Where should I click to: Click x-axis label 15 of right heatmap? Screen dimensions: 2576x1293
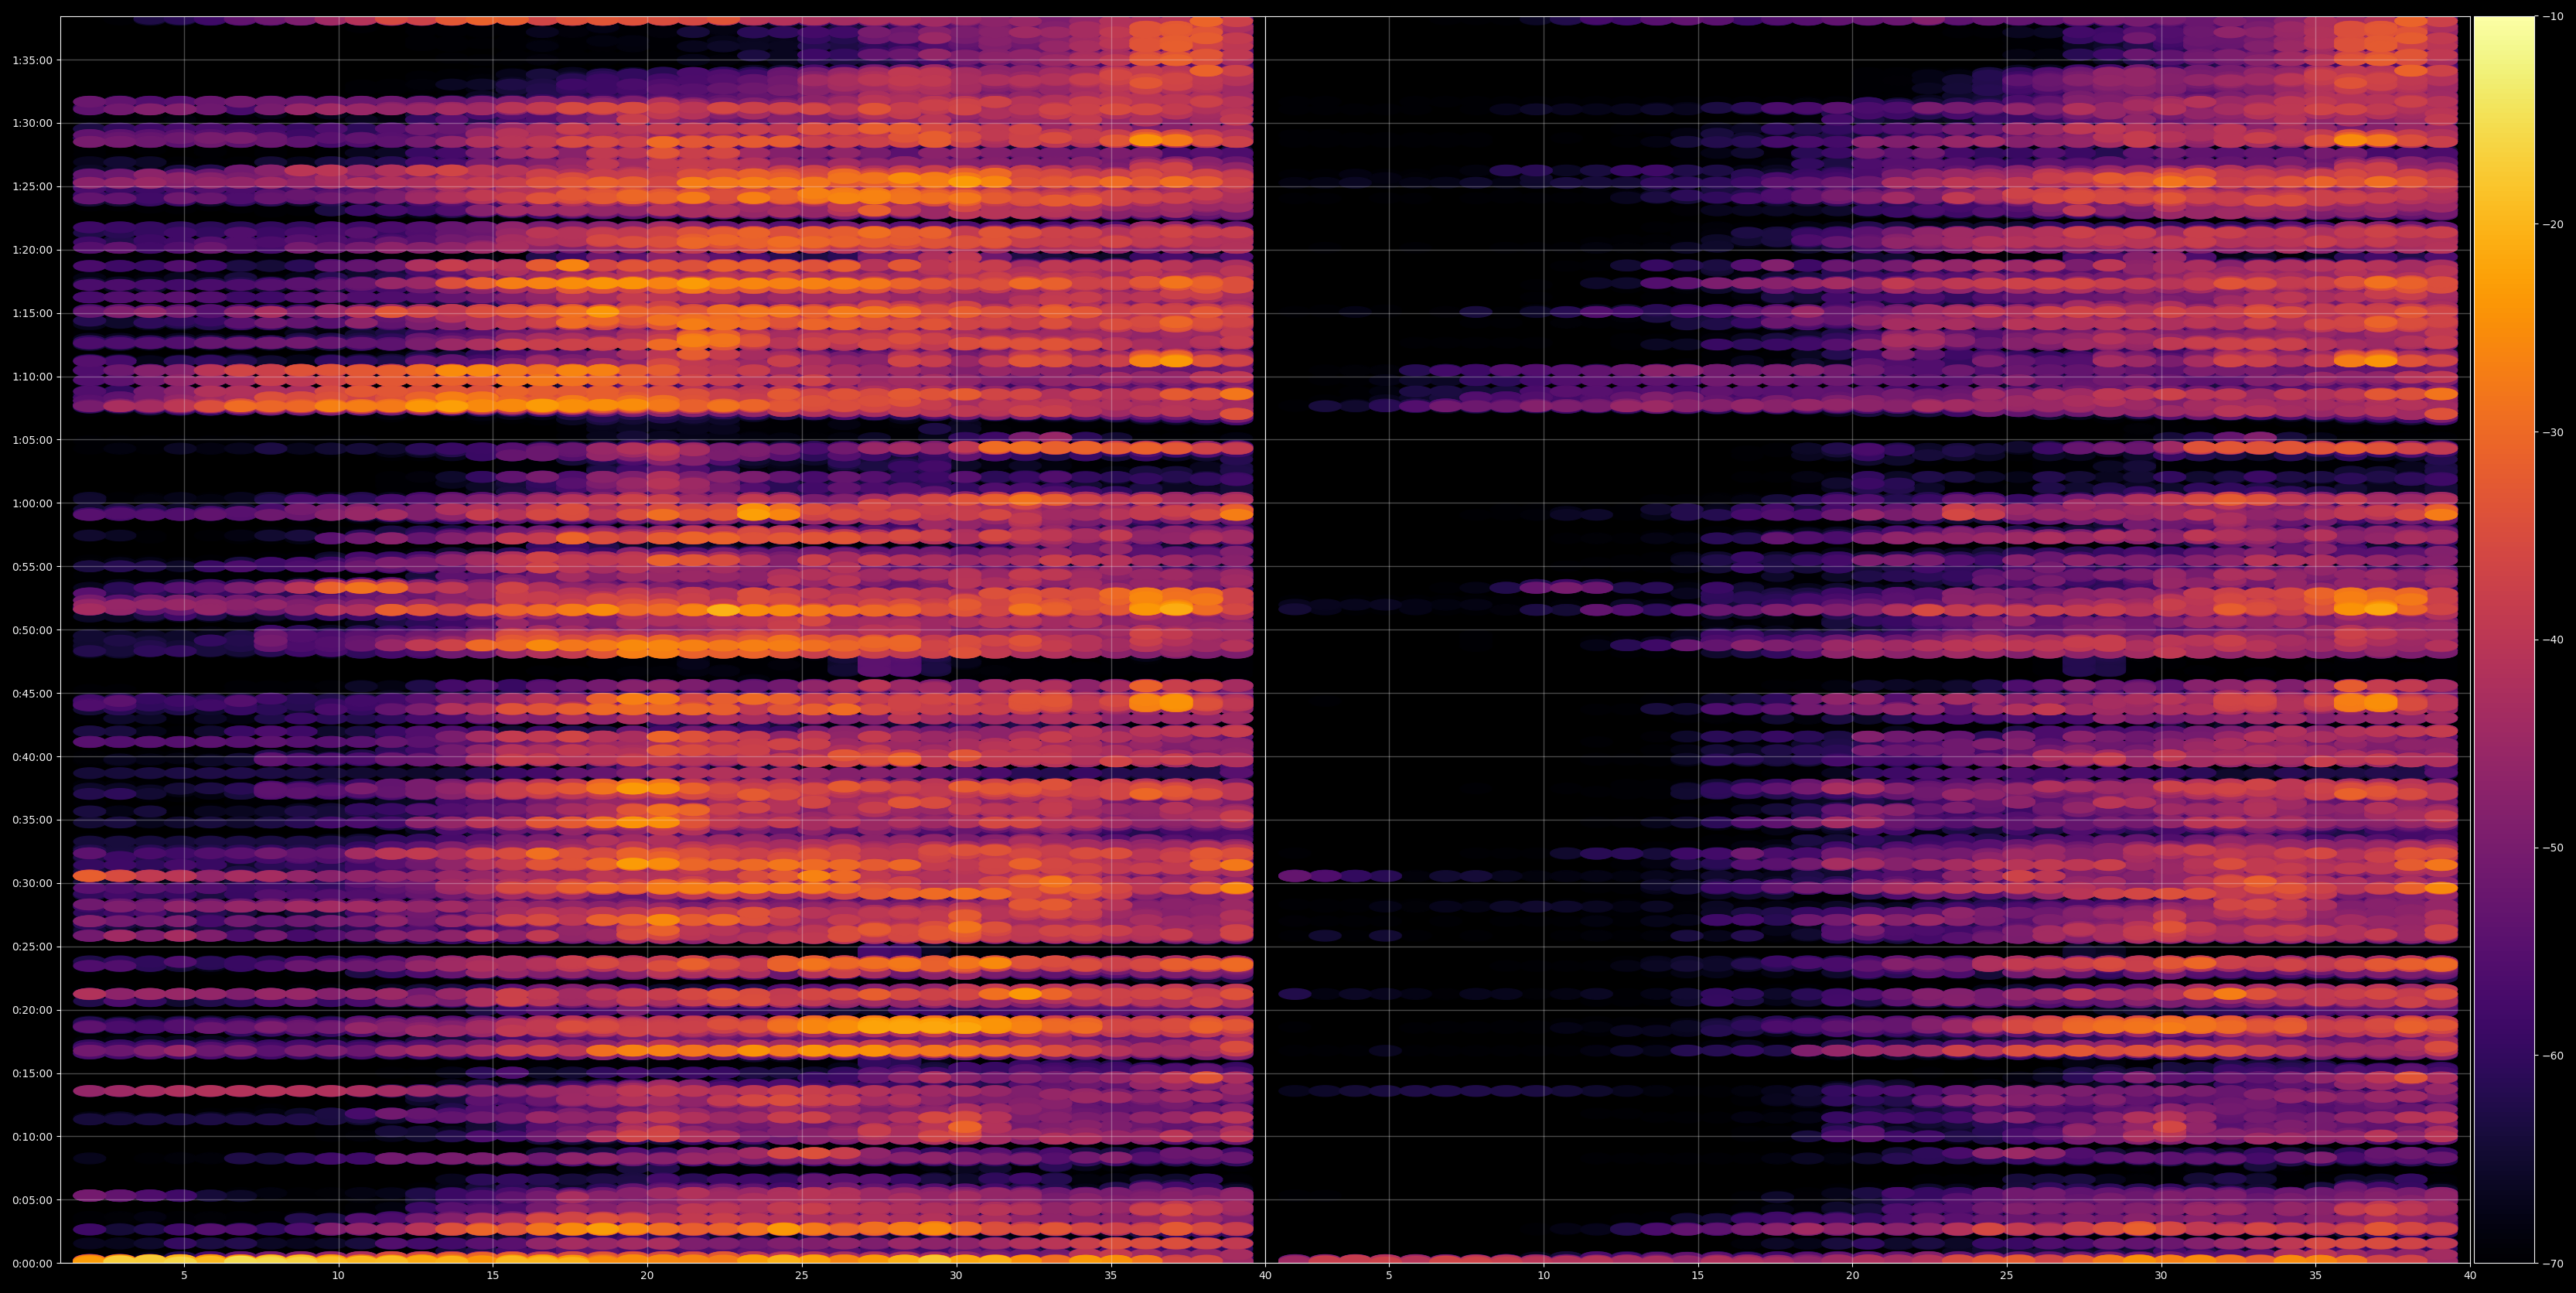pyautogui.click(x=1698, y=1276)
